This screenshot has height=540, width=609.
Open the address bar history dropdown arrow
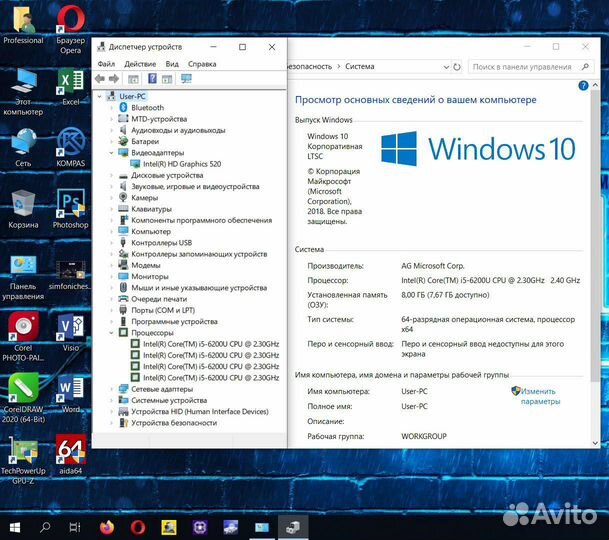coord(446,67)
